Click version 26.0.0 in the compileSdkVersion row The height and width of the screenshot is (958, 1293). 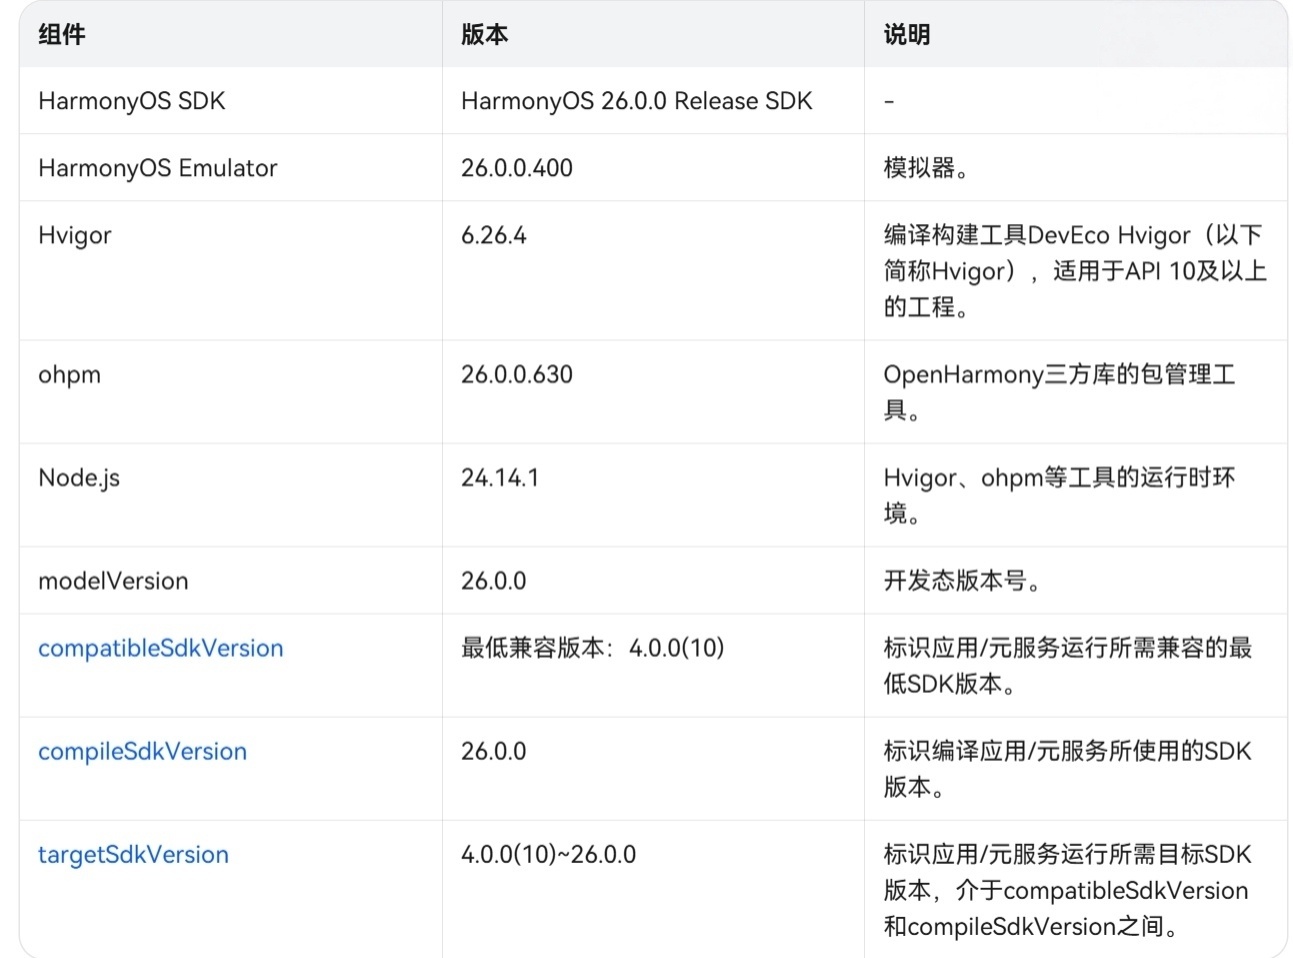[494, 751]
